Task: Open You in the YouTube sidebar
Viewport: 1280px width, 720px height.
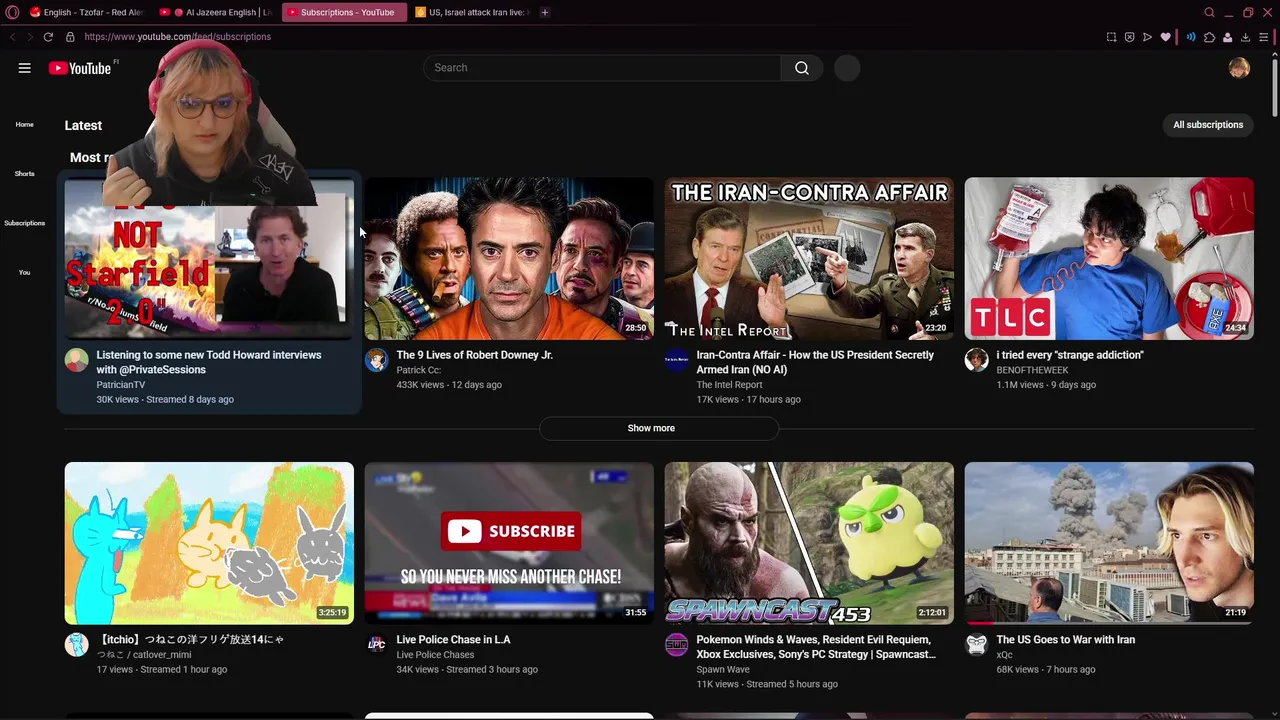Action: (x=25, y=272)
